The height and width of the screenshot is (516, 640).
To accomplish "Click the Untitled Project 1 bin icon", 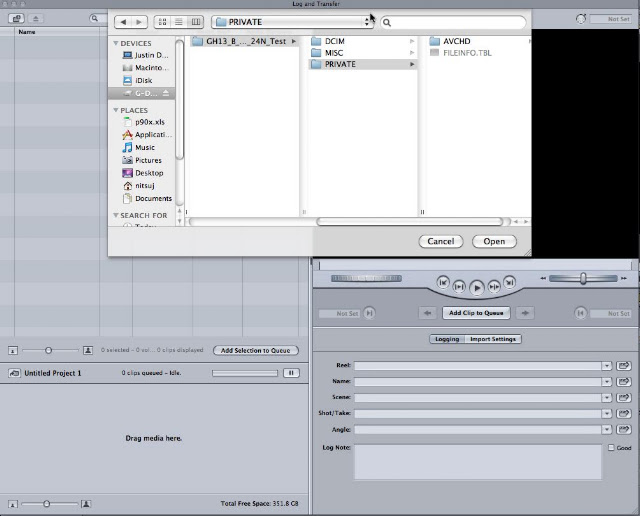I will 14,373.
